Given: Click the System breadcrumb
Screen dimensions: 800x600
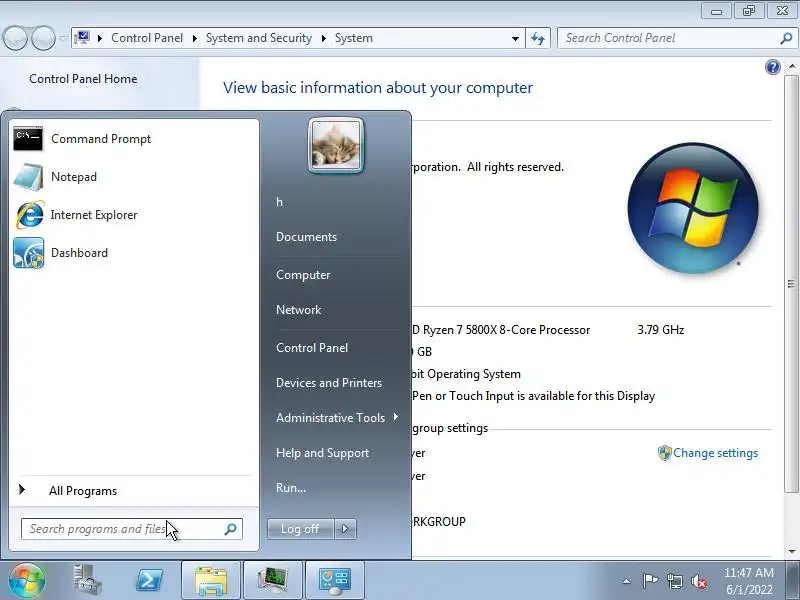Looking at the screenshot, I should click(354, 38).
